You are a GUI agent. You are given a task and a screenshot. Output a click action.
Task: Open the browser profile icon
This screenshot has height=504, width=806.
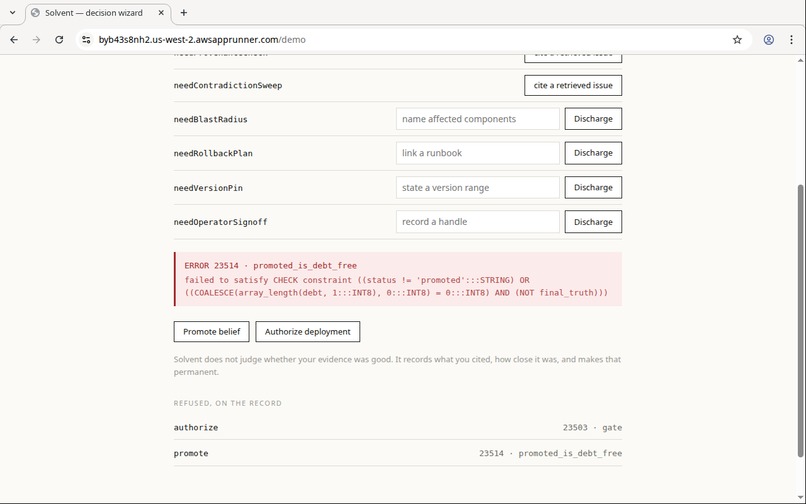768,40
